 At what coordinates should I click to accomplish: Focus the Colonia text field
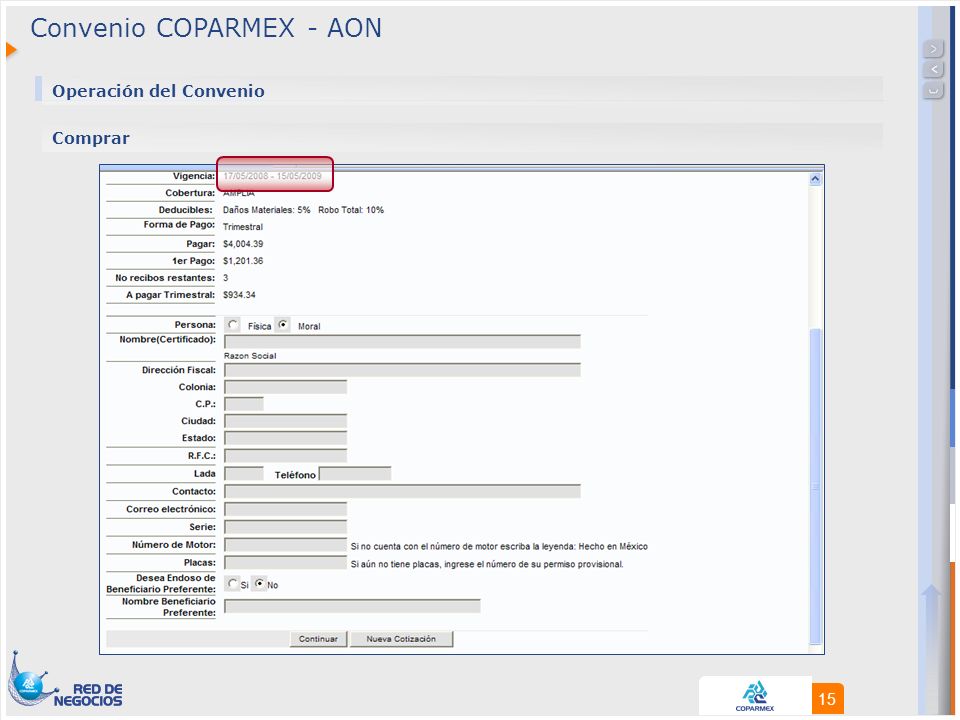tap(285, 387)
